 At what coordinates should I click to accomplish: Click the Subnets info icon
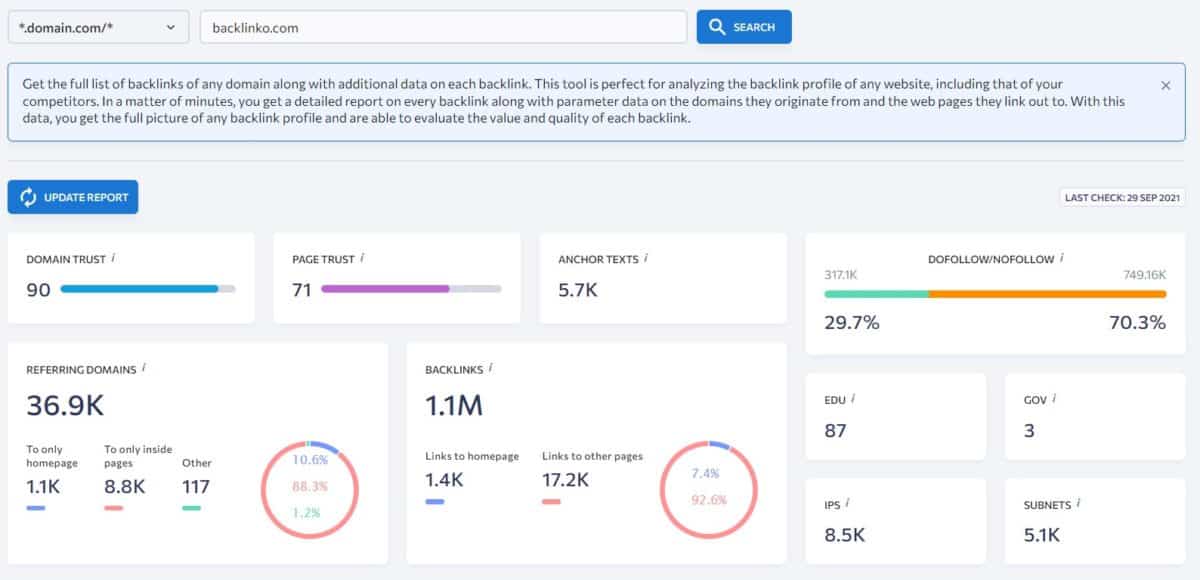click(1079, 504)
